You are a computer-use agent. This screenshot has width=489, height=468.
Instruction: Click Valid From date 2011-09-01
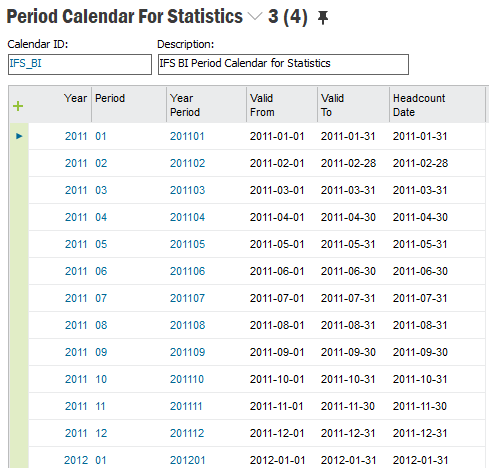[x=277, y=352]
